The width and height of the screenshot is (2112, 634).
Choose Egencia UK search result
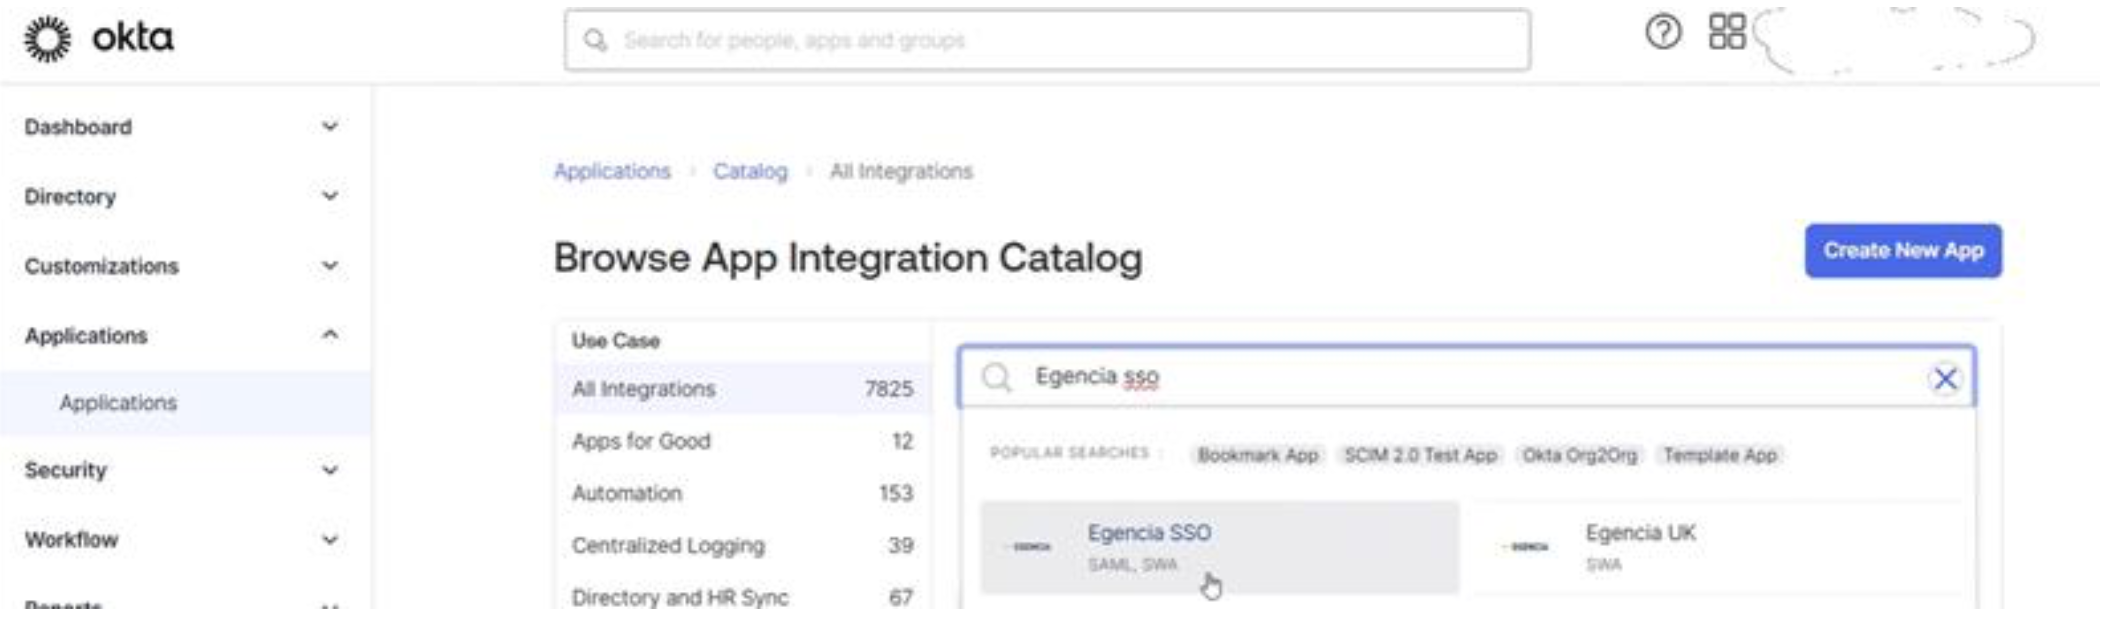1717,547
